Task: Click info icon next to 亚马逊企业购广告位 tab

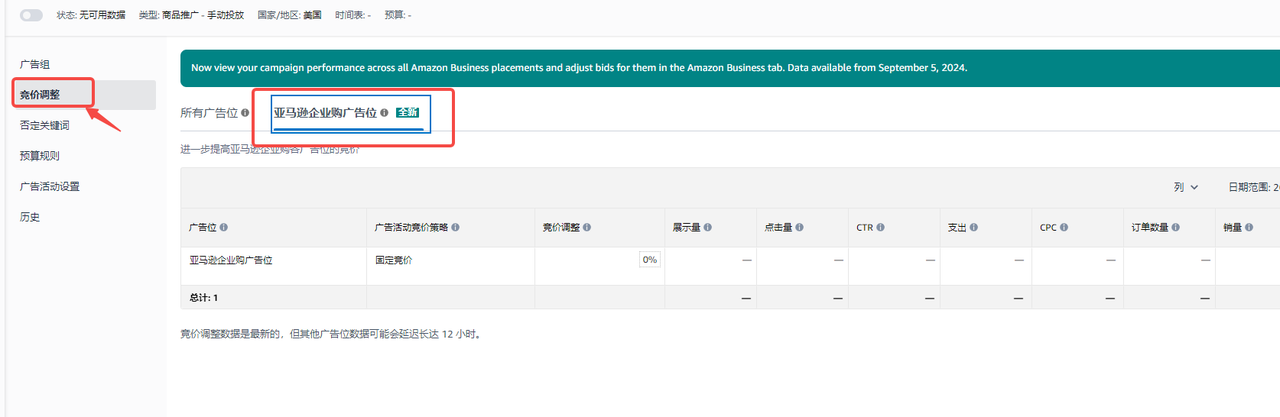Action: tap(384, 113)
